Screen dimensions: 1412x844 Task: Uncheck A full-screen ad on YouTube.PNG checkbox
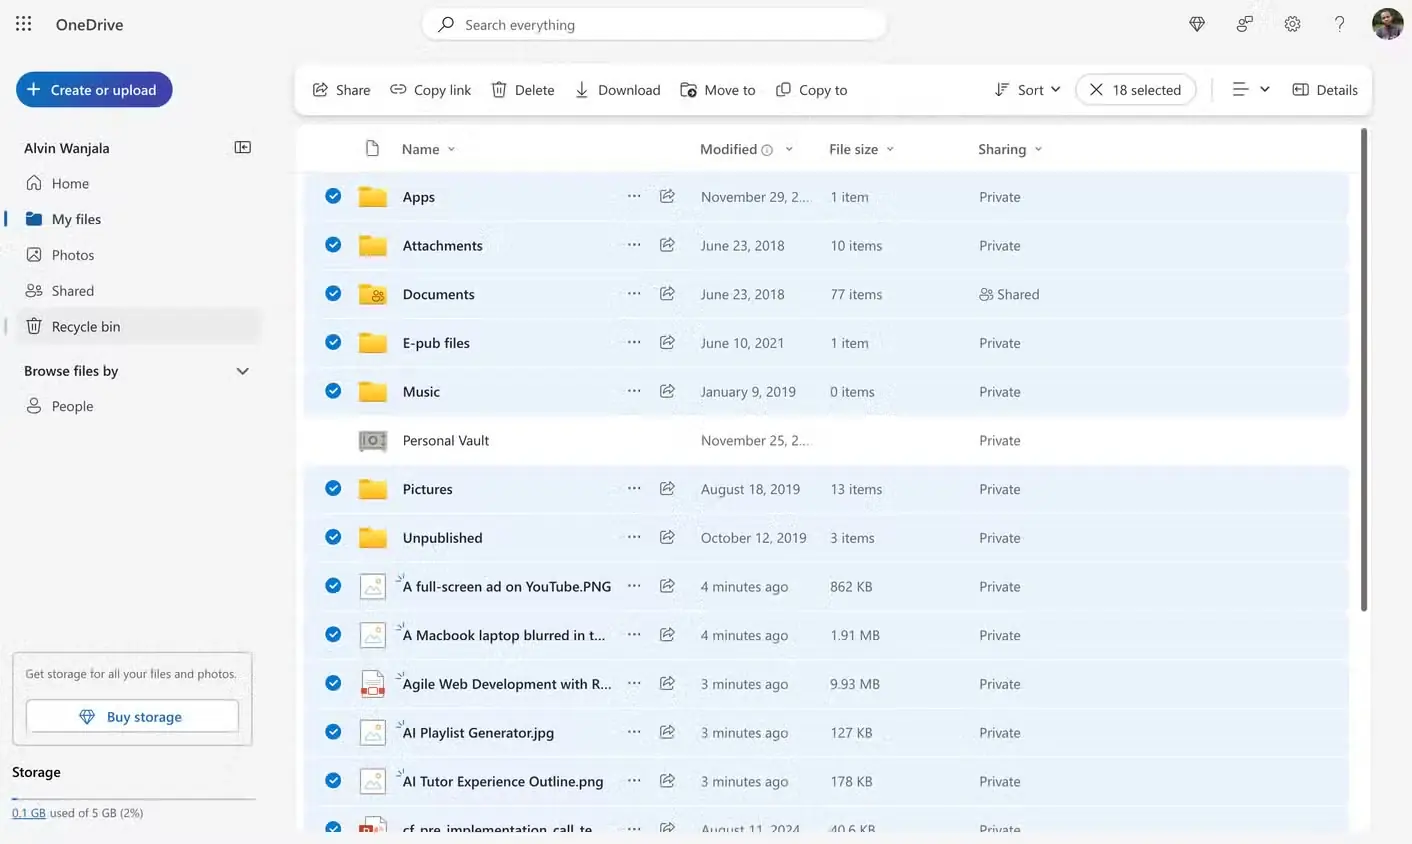click(333, 586)
